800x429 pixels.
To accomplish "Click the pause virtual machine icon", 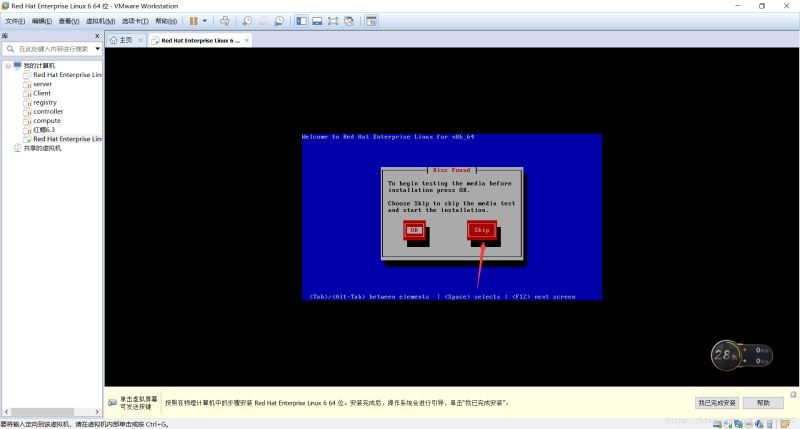I will click(x=193, y=21).
